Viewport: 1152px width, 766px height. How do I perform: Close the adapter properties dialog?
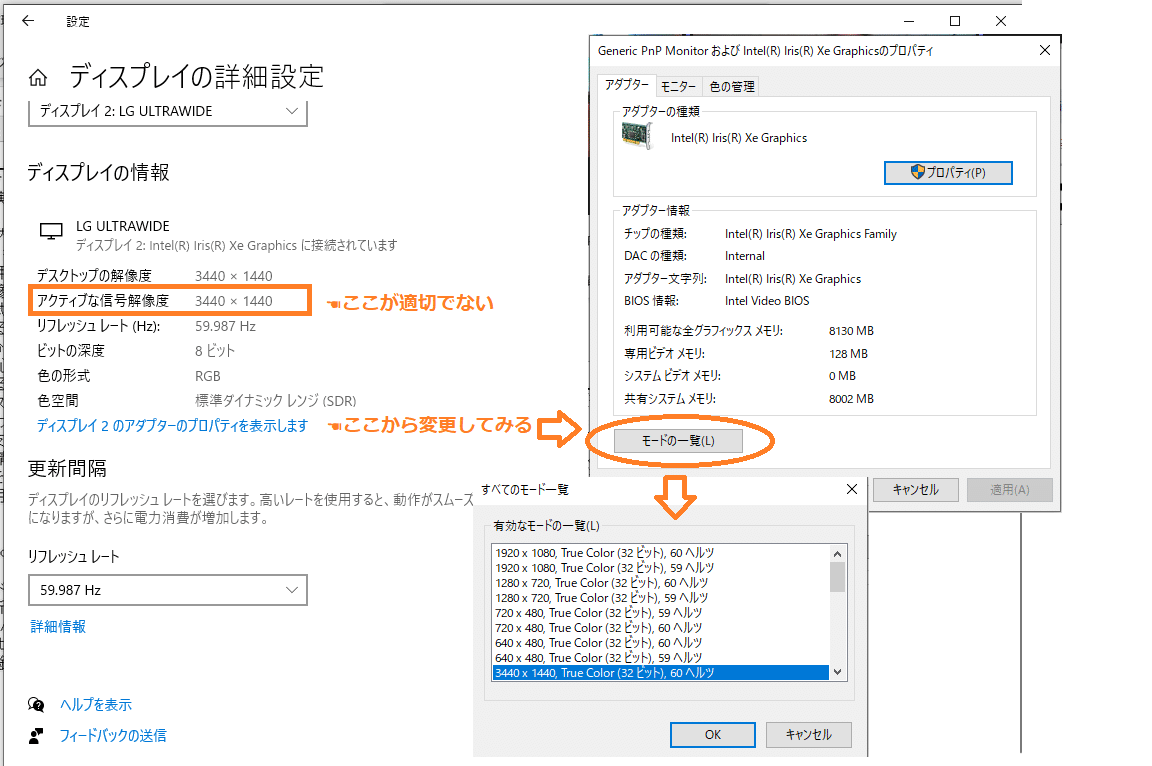[1045, 50]
